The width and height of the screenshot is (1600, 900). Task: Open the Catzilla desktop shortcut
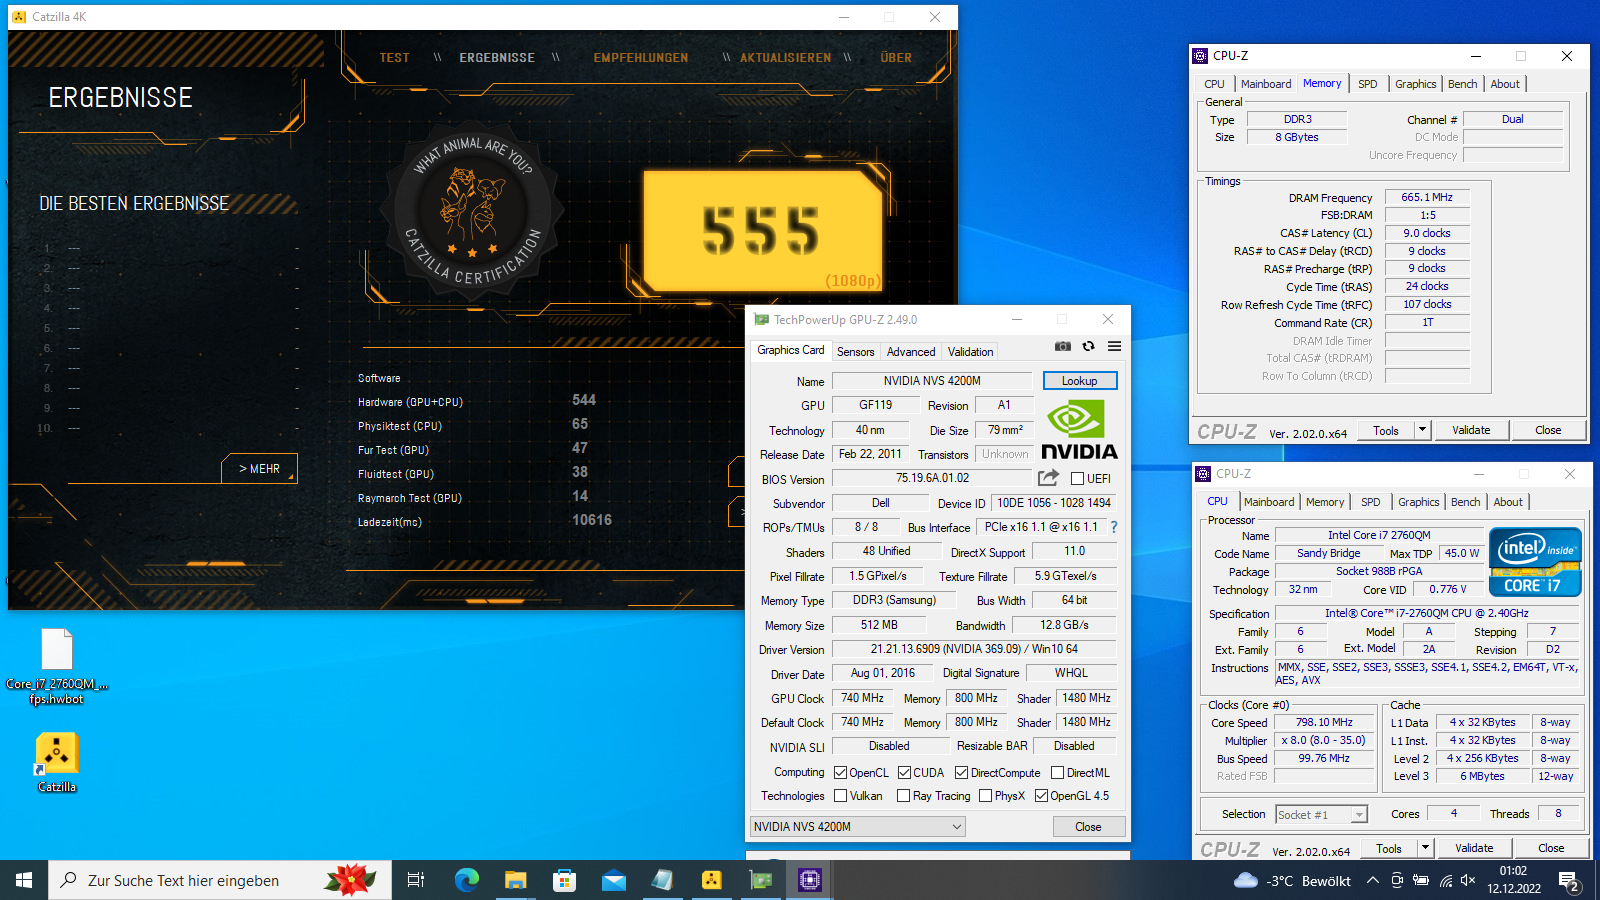click(x=57, y=763)
